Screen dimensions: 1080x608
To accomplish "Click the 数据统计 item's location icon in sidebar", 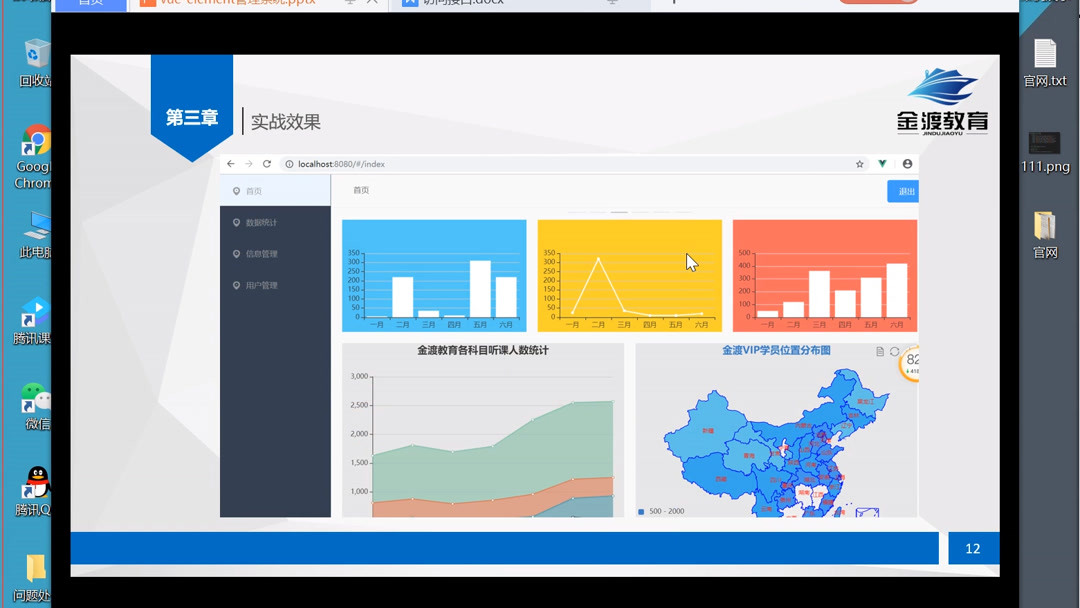I will click(x=237, y=222).
